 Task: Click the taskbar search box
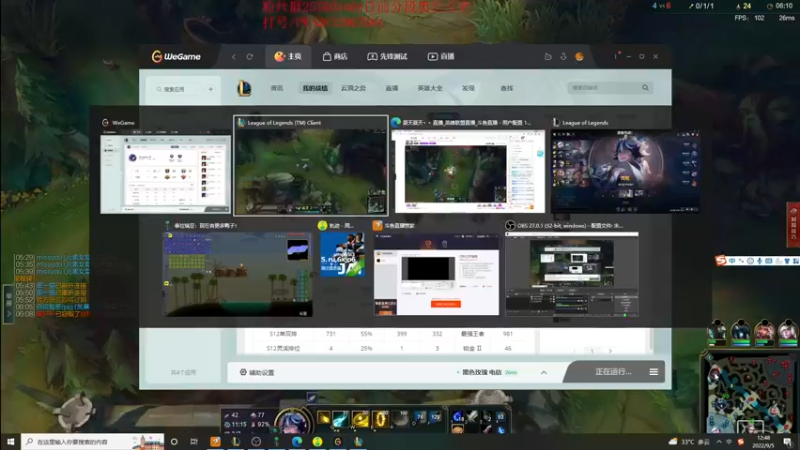(x=92, y=441)
